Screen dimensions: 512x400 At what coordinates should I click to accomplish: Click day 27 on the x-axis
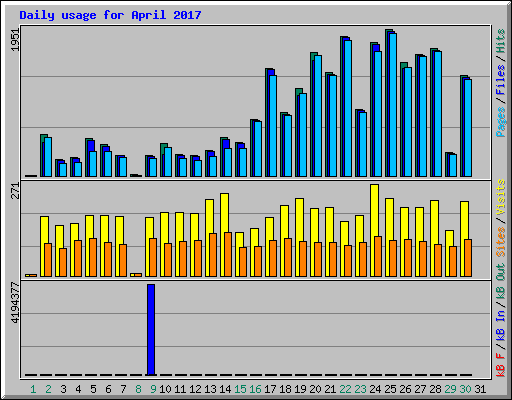click(420, 389)
